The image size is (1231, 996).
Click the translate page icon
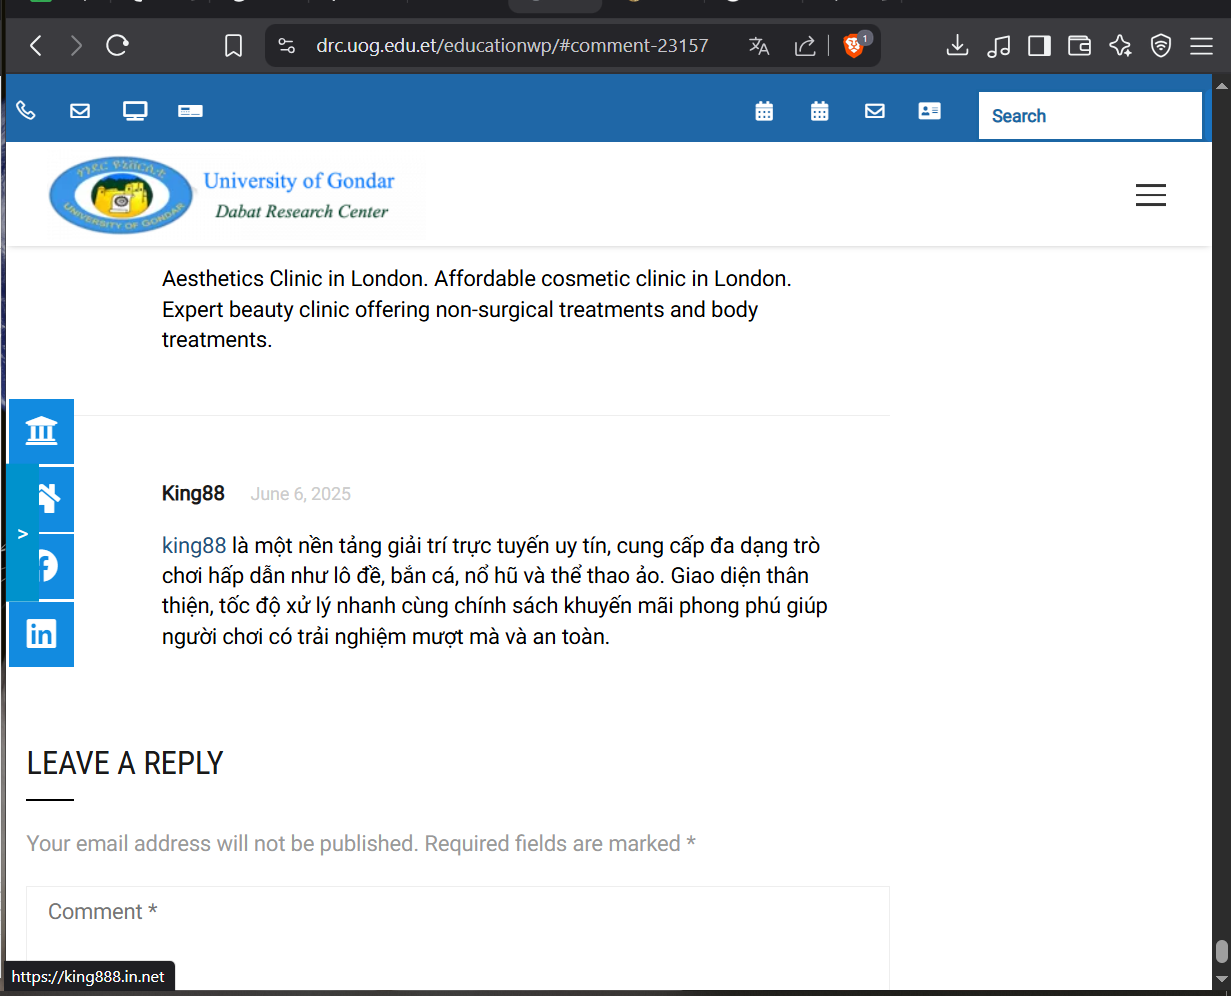[x=759, y=46]
